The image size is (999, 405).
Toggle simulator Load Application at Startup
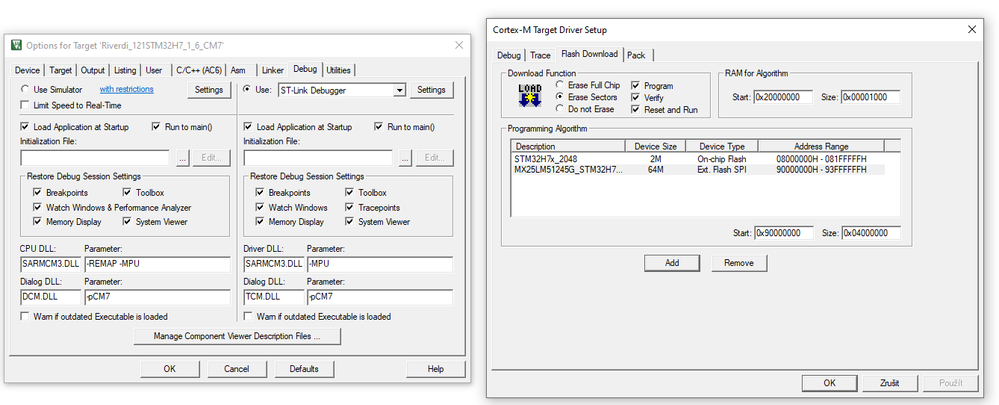click(x=25, y=127)
